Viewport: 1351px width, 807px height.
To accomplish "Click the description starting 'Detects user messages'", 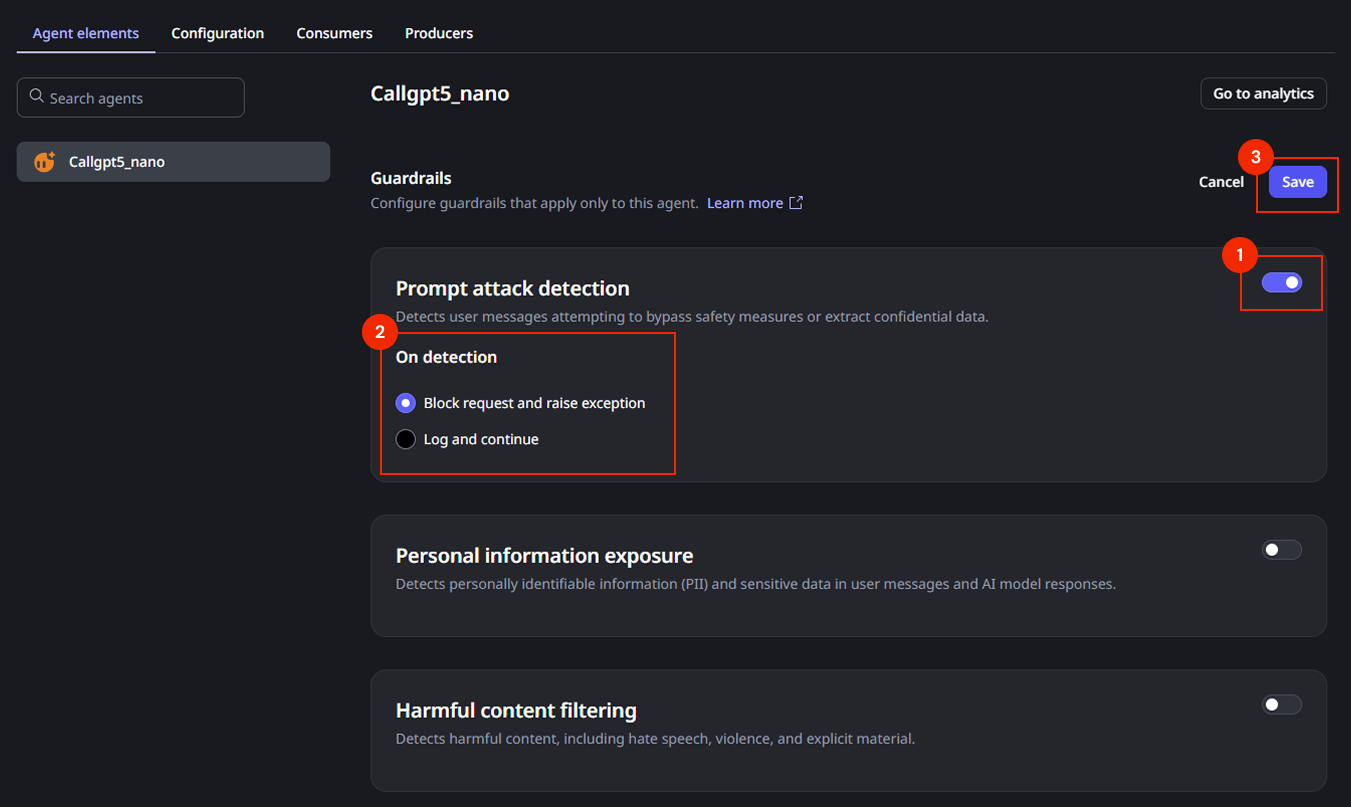I will [692, 317].
